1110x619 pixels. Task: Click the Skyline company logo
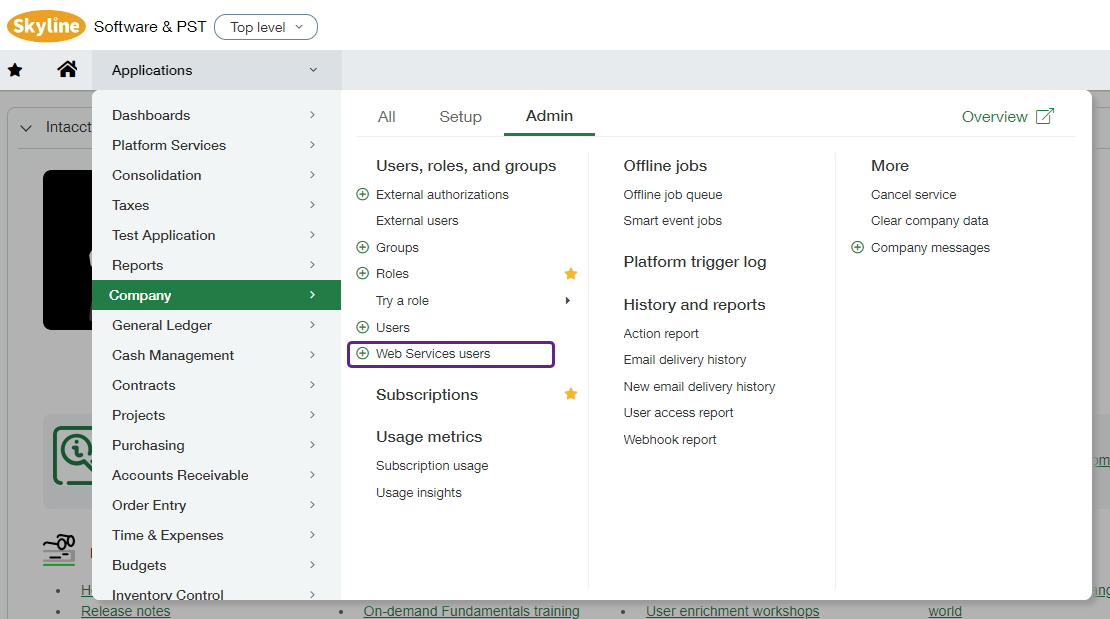[x=46, y=26]
